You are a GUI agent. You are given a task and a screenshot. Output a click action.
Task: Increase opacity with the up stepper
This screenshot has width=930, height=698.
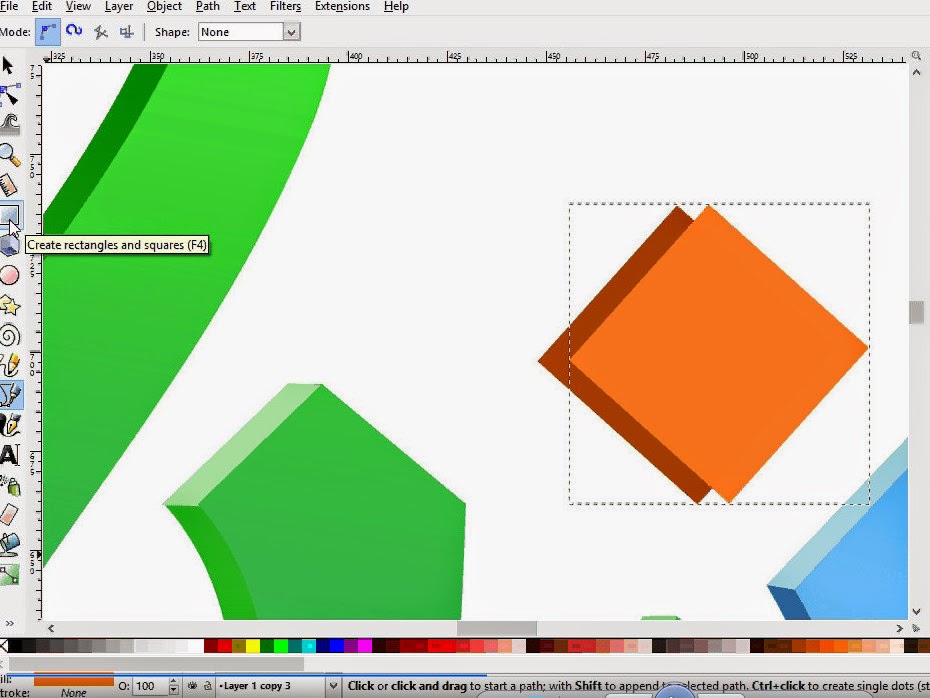(173, 682)
